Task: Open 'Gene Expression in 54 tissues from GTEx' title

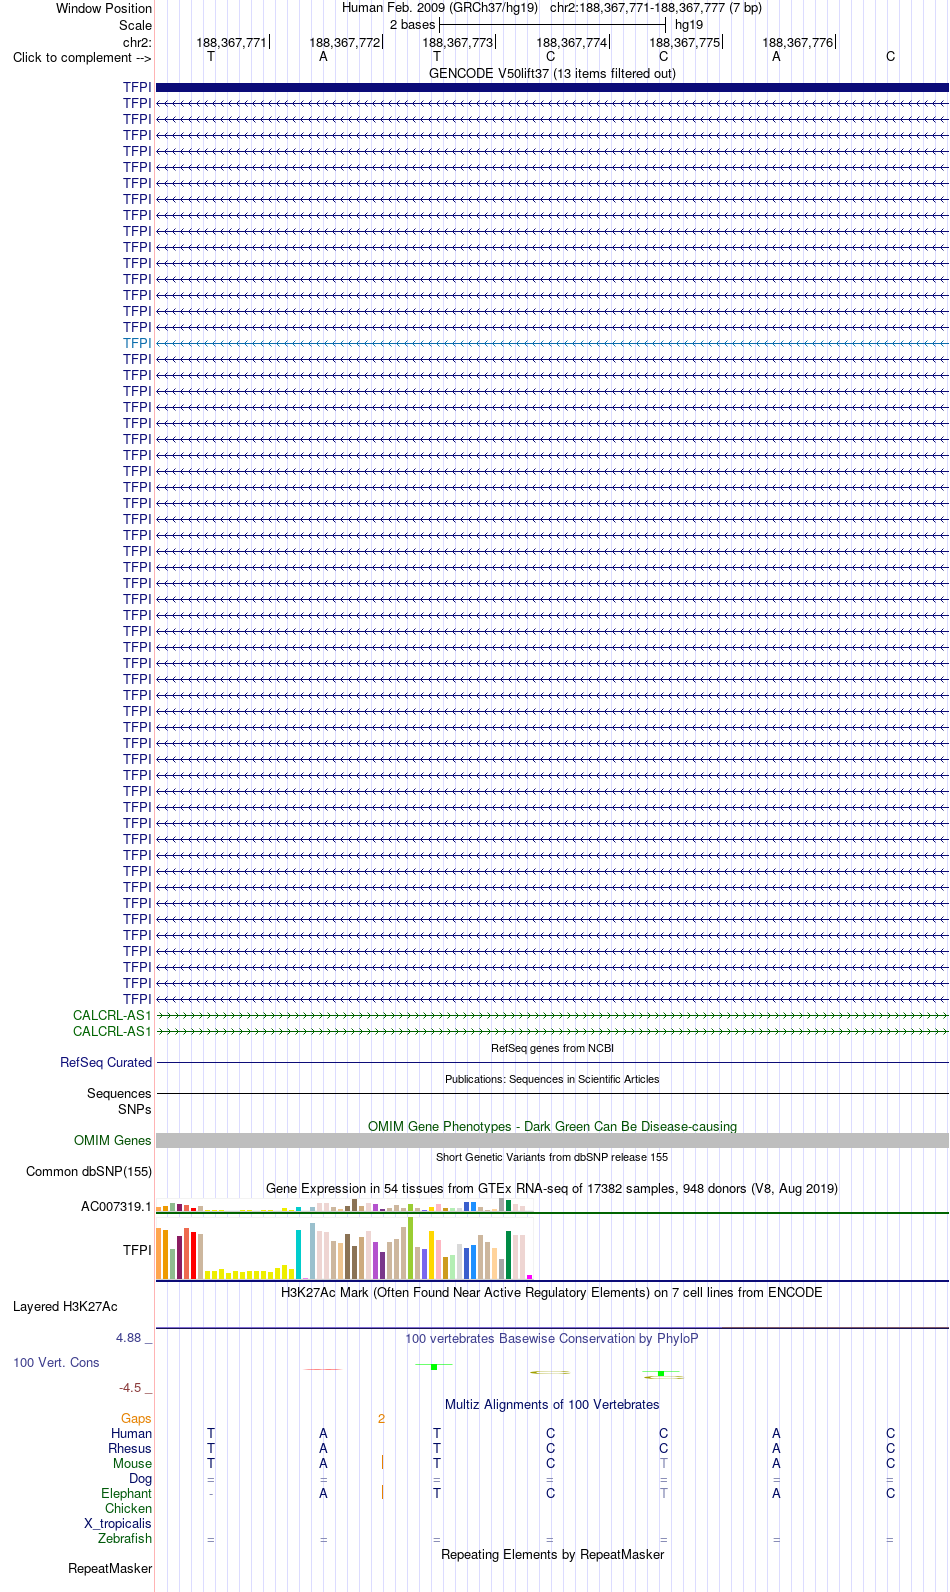Action: tap(552, 1188)
